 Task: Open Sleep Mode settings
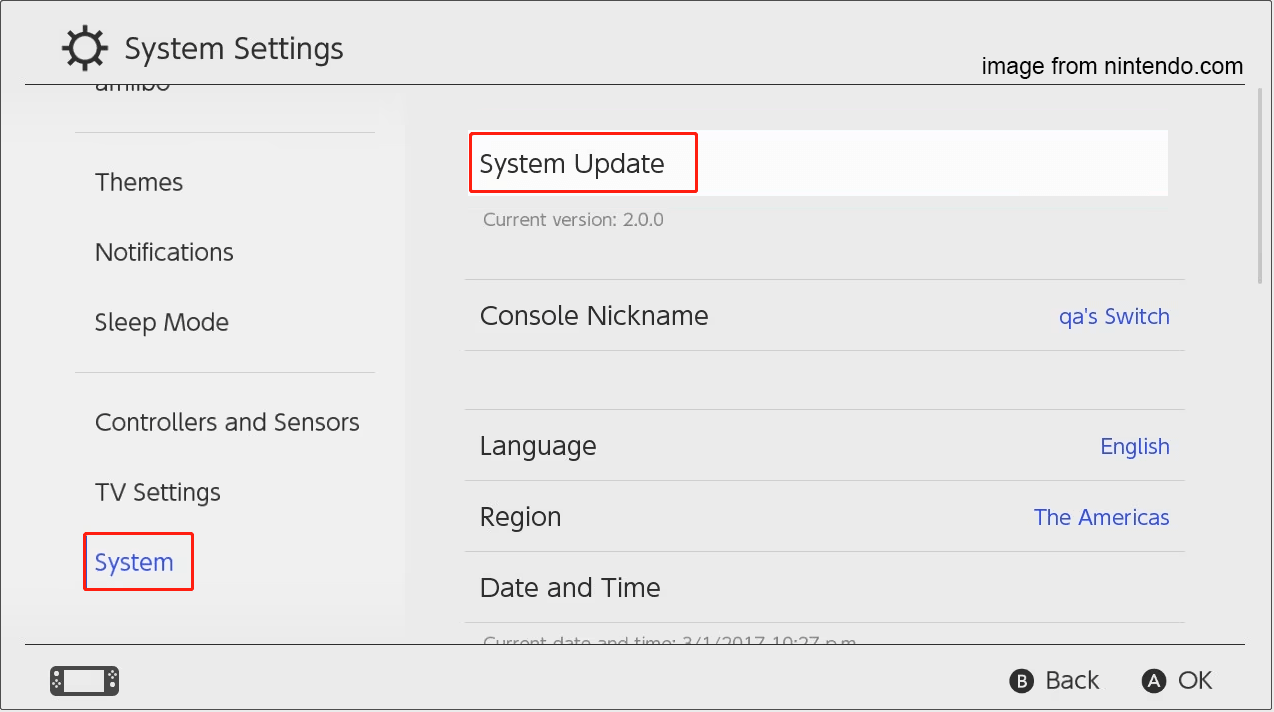pyautogui.click(x=161, y=322)
